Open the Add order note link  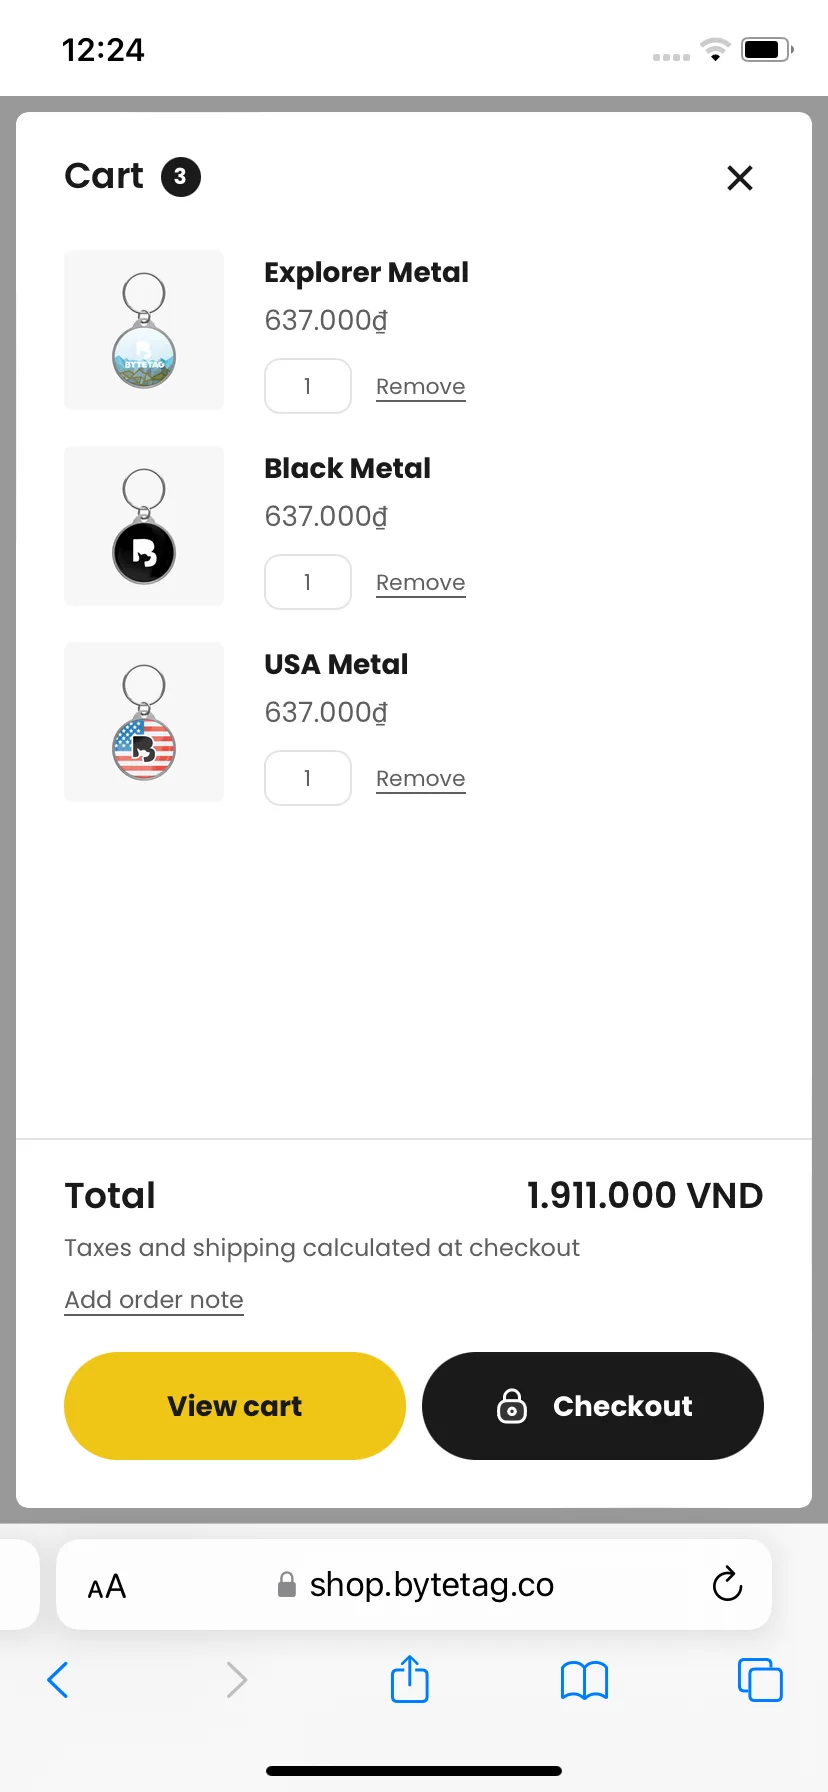pyautogui.click(x=154, y=1300)
